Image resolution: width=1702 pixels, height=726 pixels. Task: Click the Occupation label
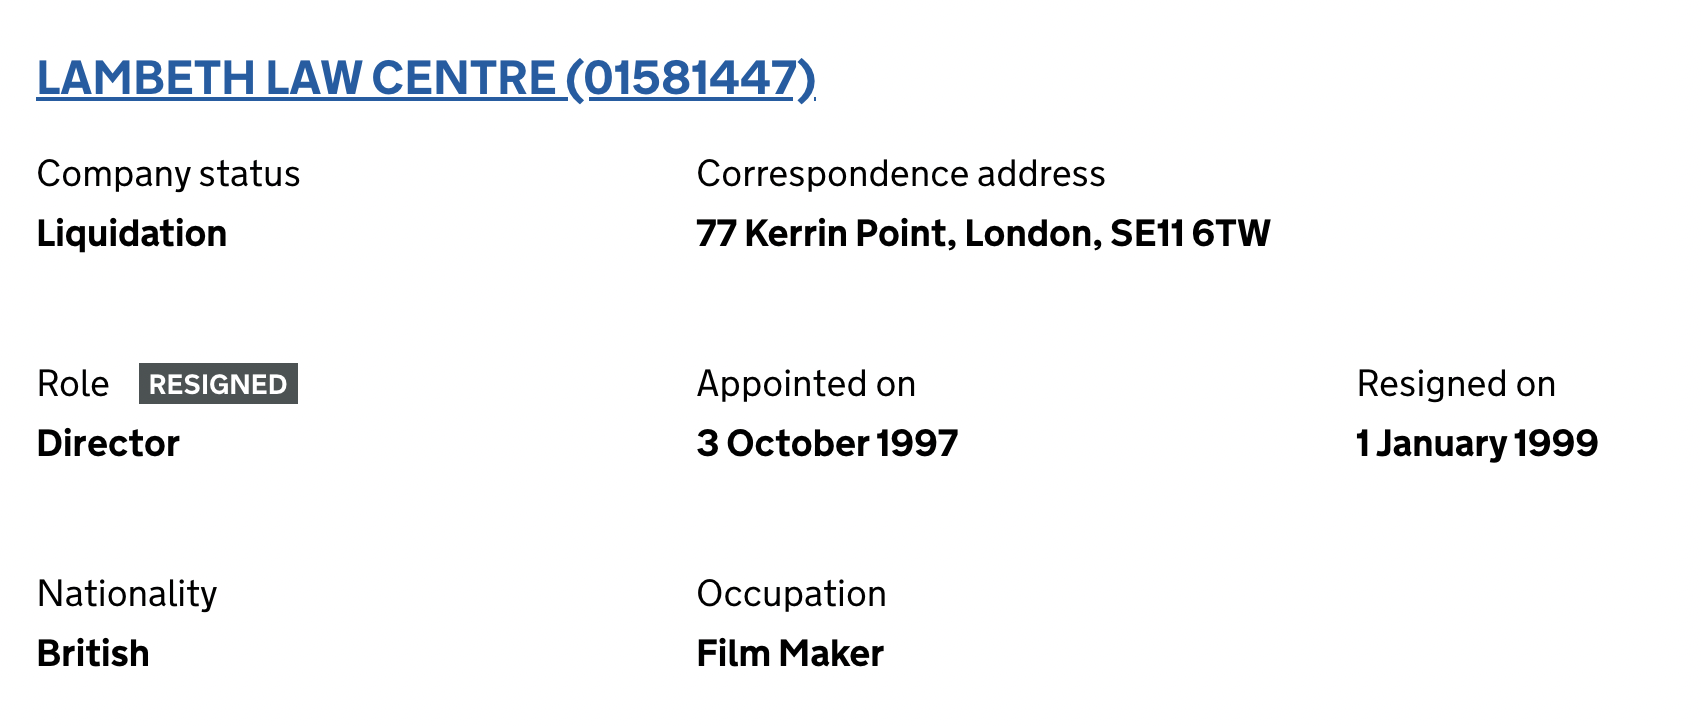pyautogui.click(x=791, y=594)
